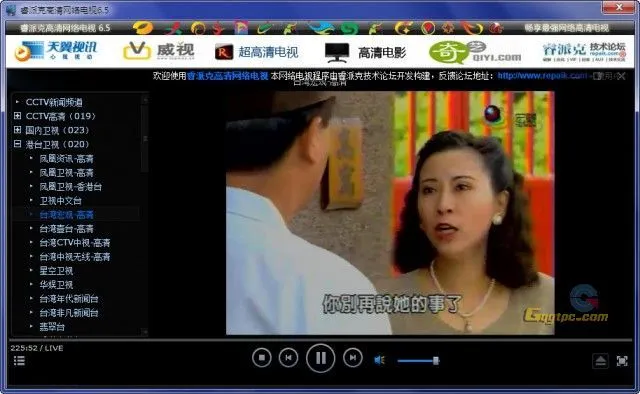Select highlighted 台湾...-高清 channel in blue
The image size is (640, 394).
point(66,214)
